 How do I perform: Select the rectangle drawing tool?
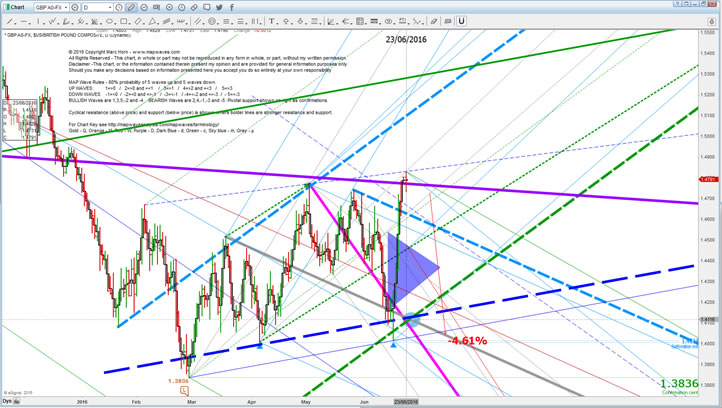tap(124, 21)
